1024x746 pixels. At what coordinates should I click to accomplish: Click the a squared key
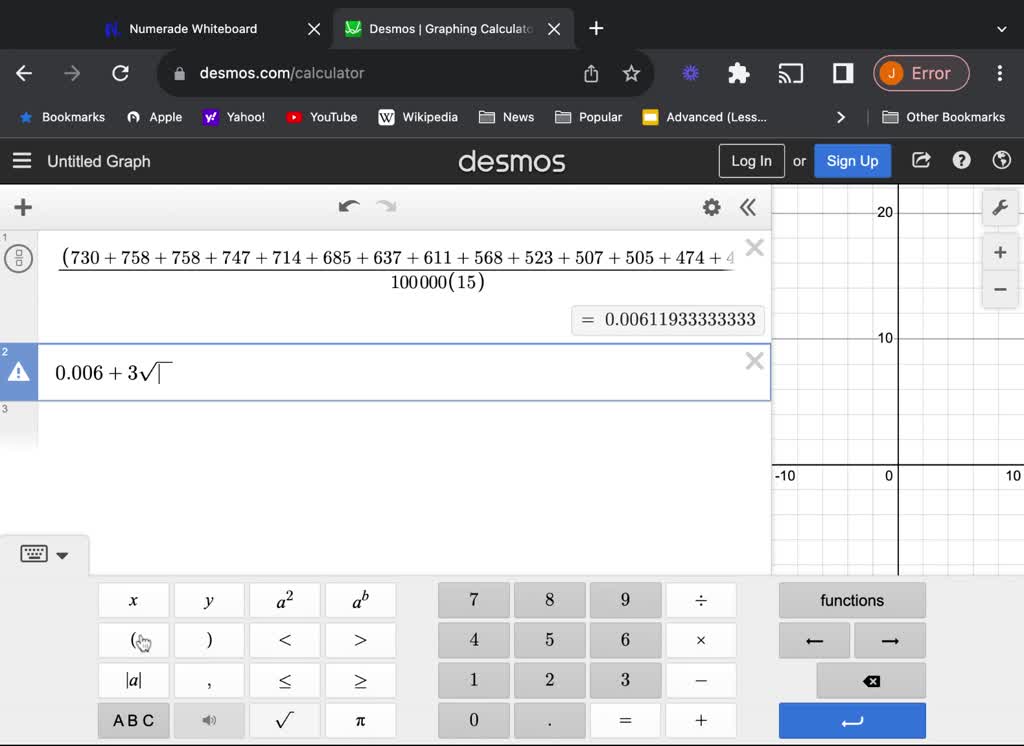point(285,600)
